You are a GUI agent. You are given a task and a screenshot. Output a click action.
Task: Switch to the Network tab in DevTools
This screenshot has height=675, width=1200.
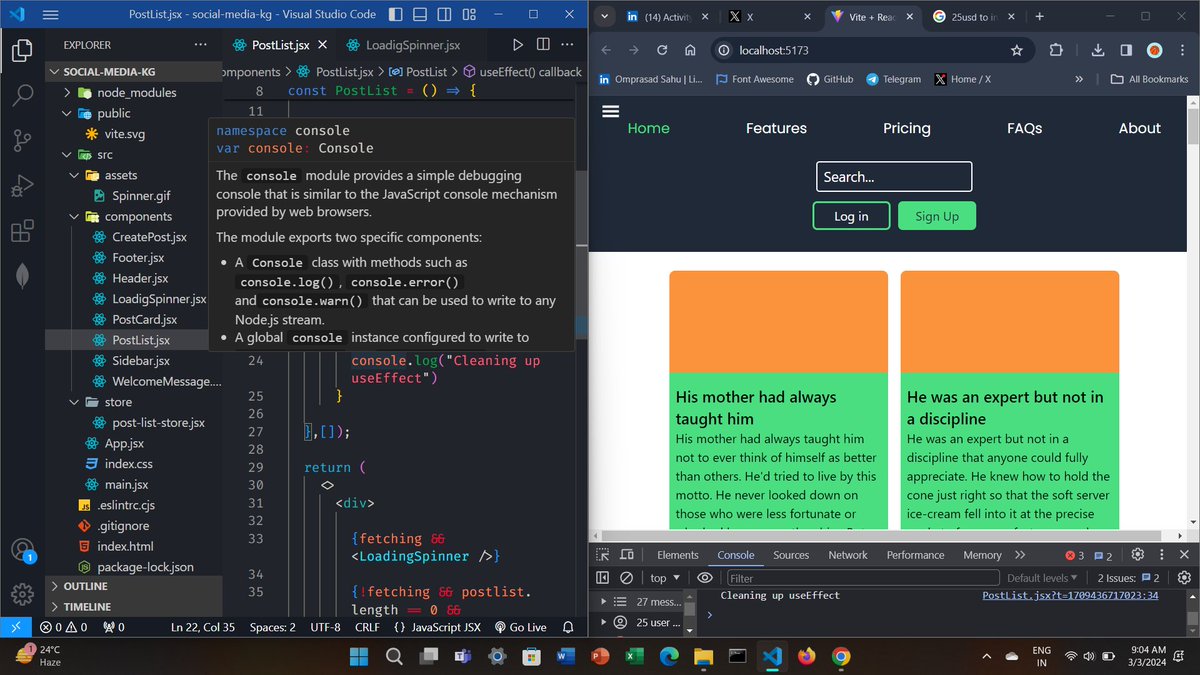coord(847,554)
